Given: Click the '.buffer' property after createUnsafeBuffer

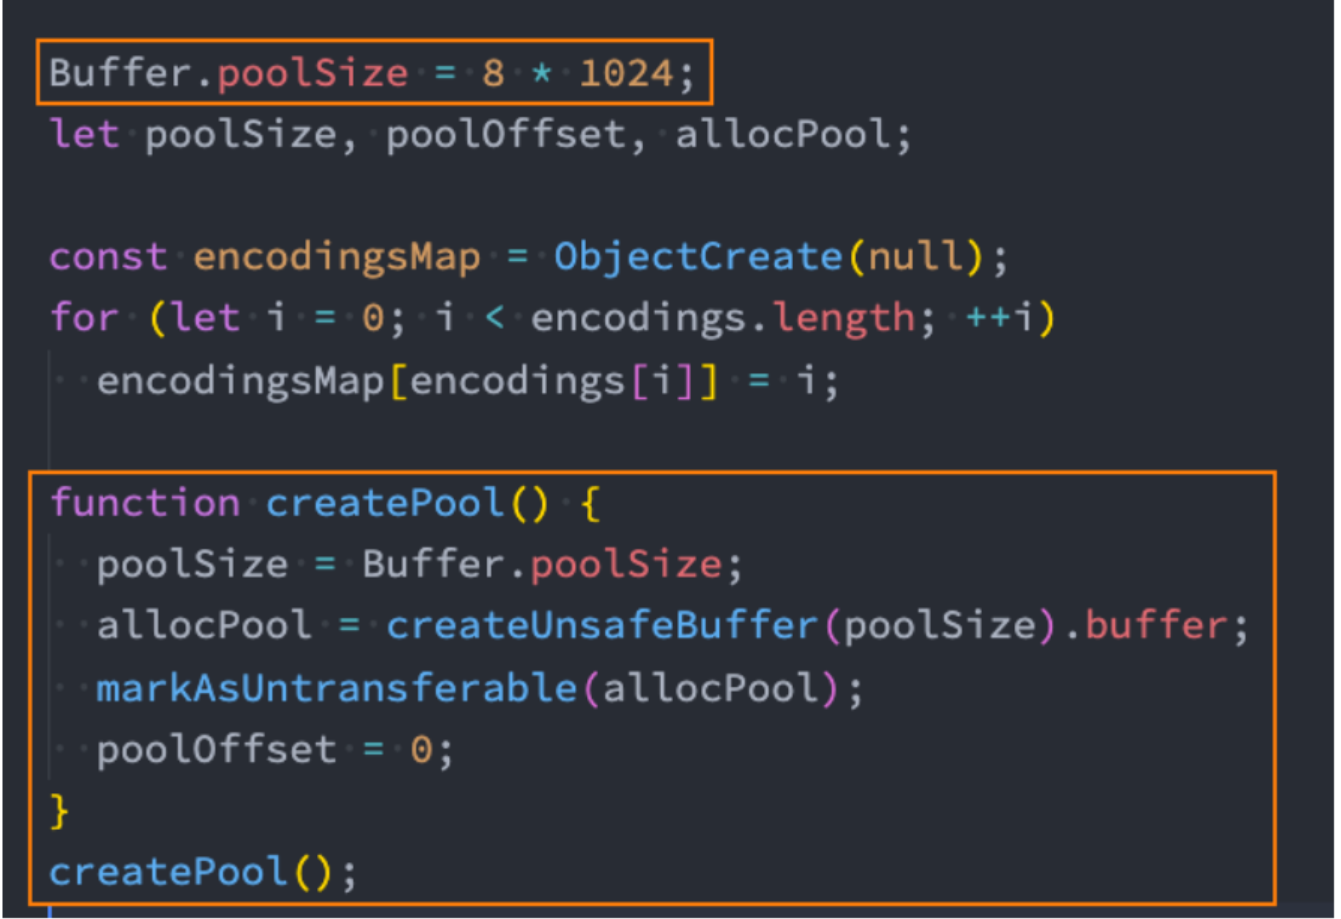Looking at the screenshot, I should pos(1156,626).
